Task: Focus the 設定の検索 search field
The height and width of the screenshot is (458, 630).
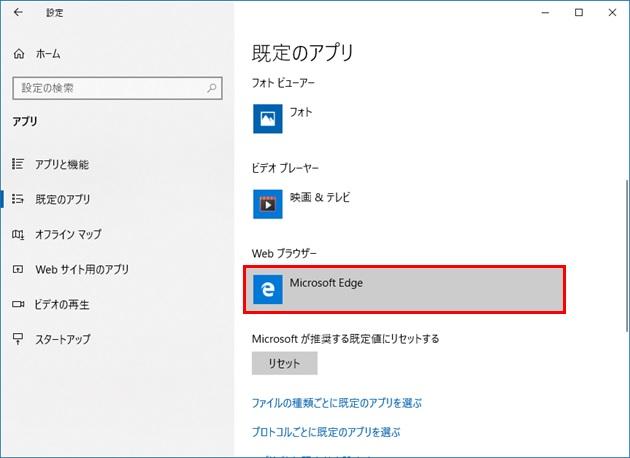Action: pos(117,88)
